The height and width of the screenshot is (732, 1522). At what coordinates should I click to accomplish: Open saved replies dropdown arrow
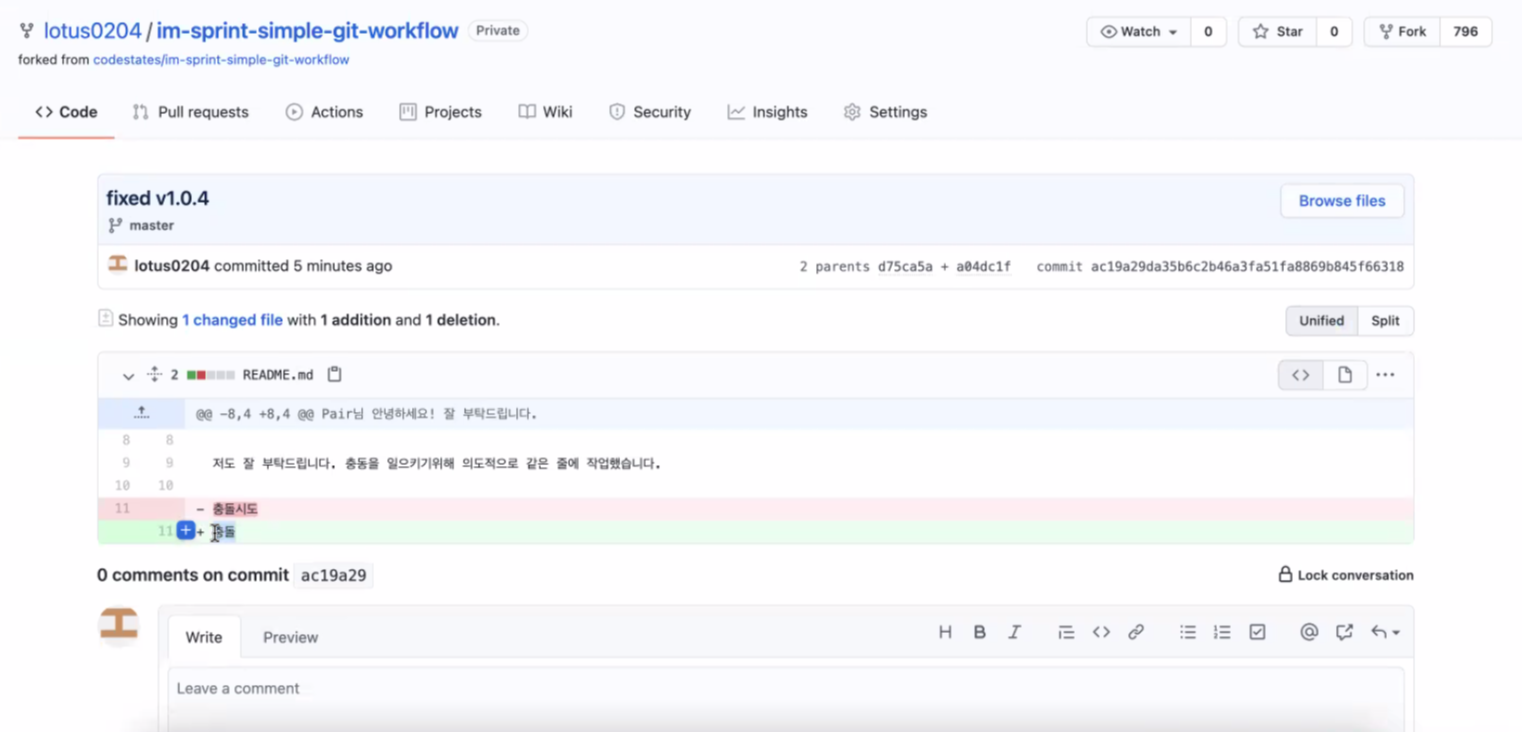(1385, 632)
